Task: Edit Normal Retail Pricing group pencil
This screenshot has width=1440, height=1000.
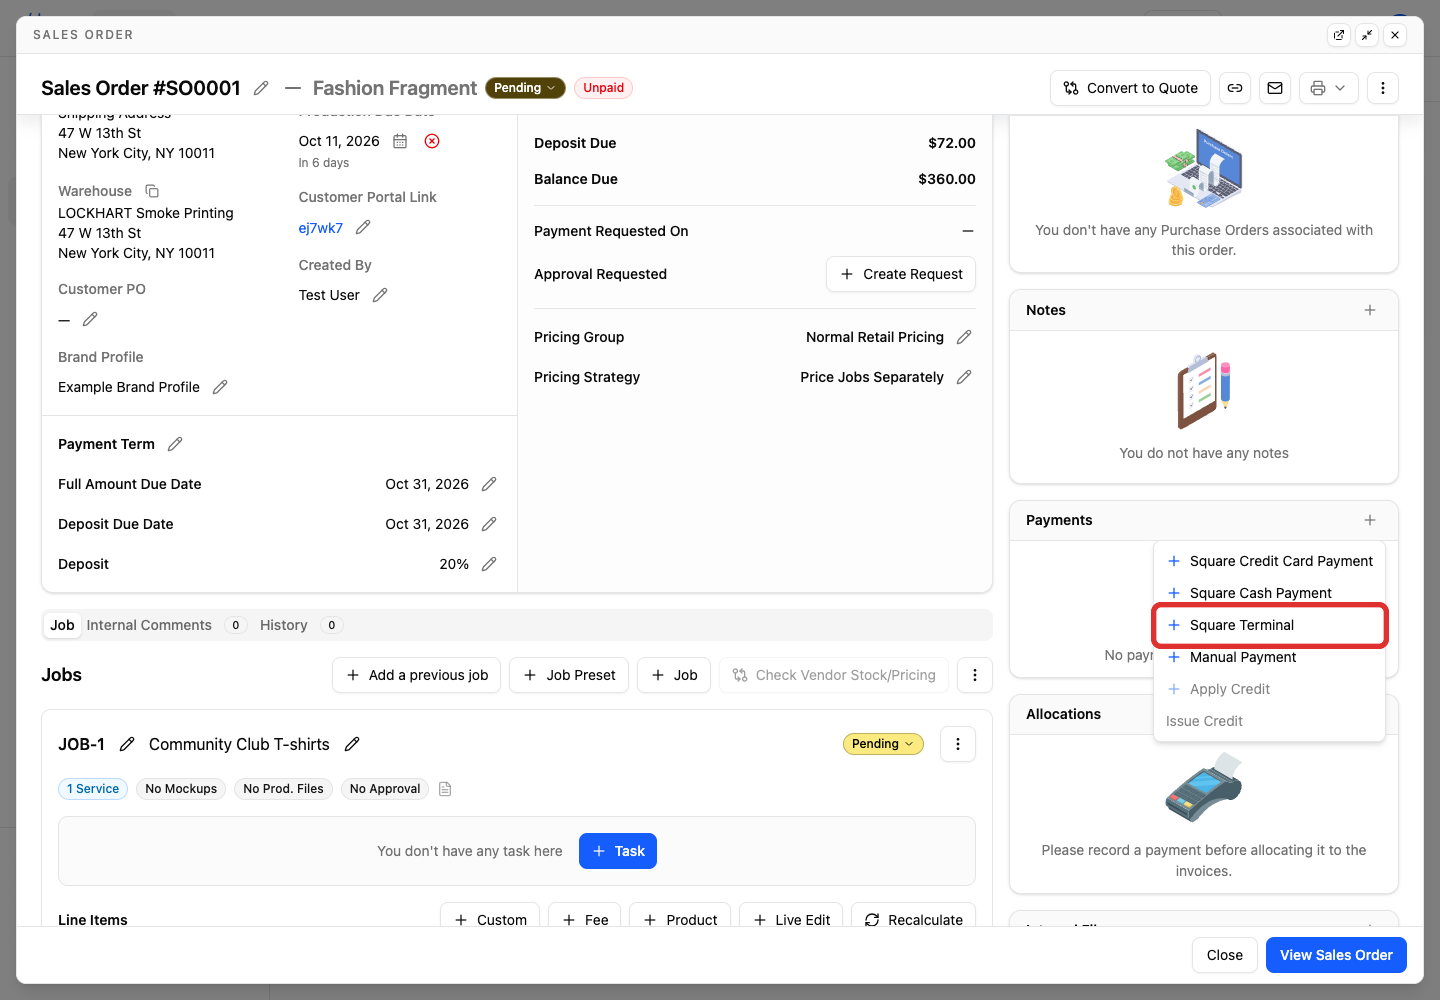Action: 964,337
